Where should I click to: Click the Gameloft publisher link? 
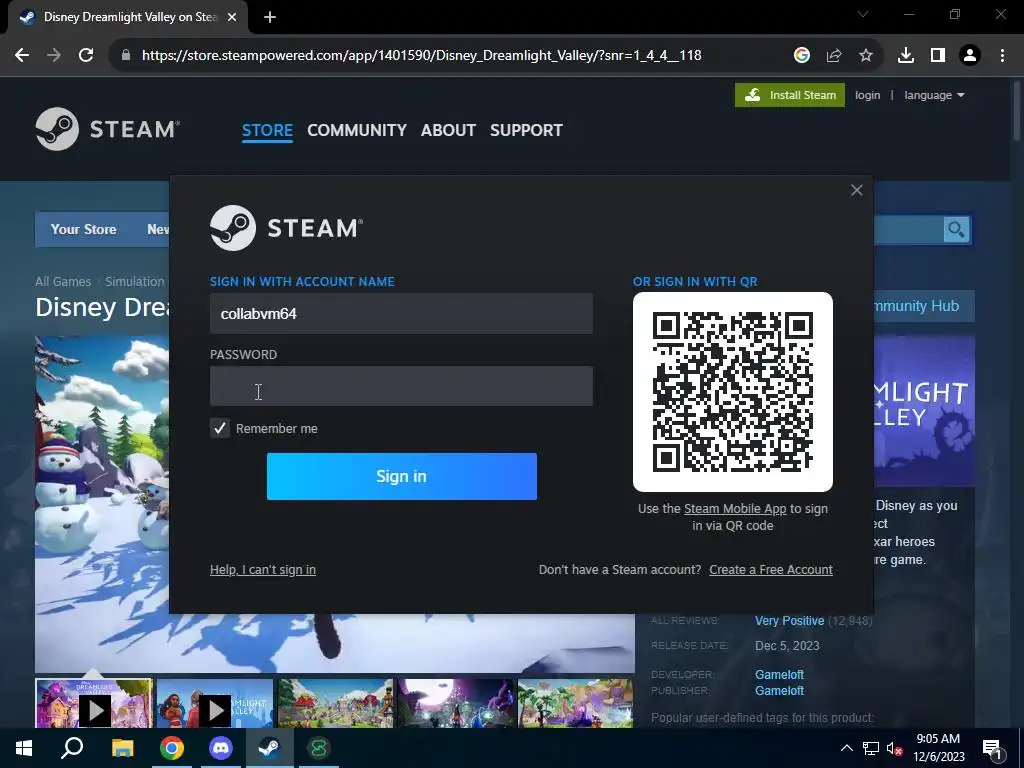tap(779, 690)
